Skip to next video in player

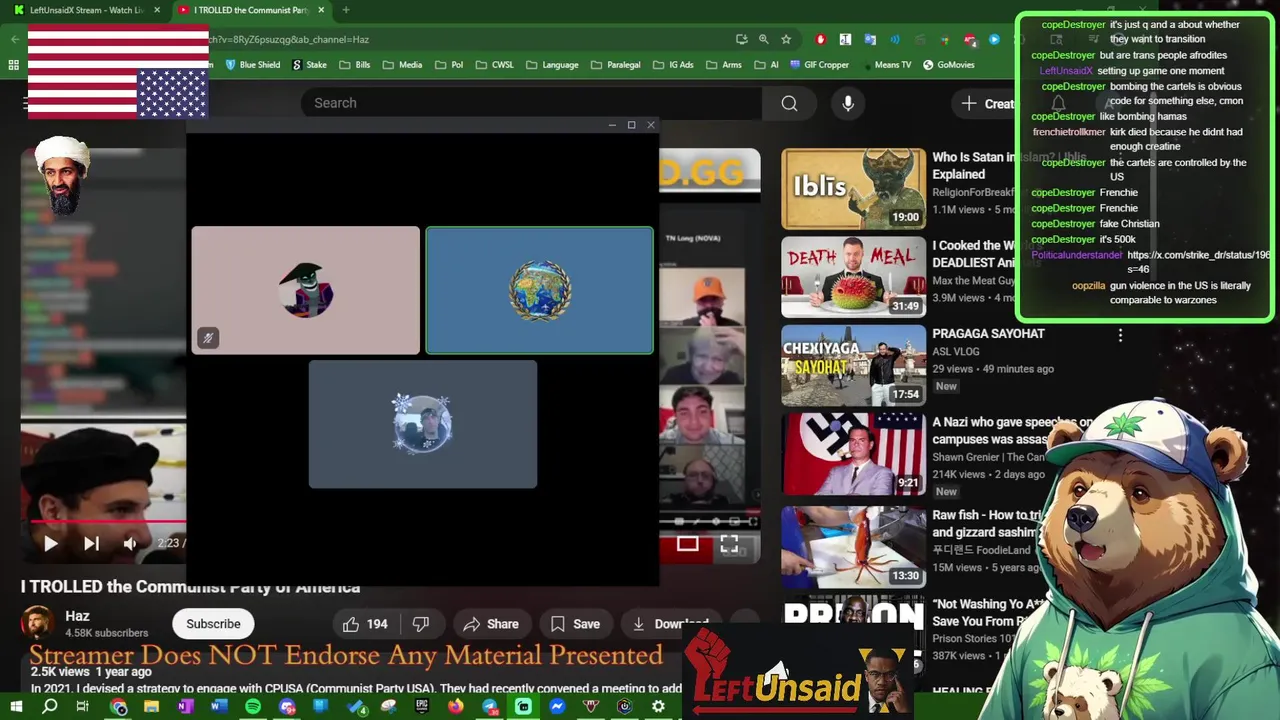91,543
